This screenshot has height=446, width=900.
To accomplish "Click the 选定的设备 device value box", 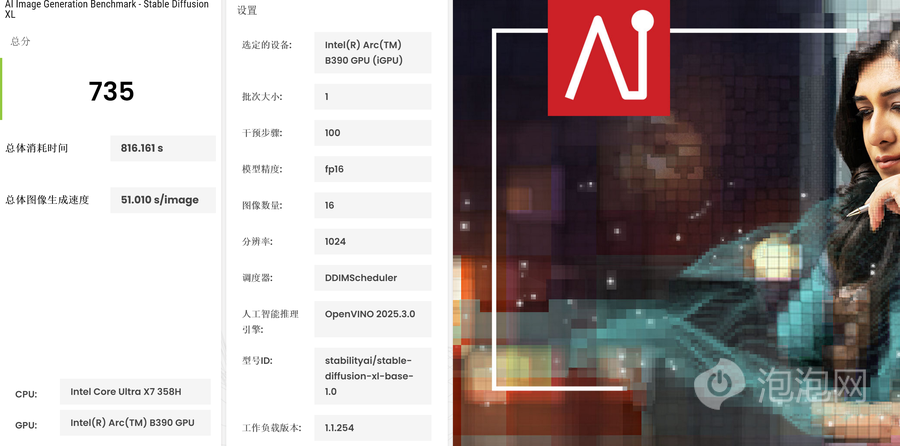I will [x=372, y=52].
